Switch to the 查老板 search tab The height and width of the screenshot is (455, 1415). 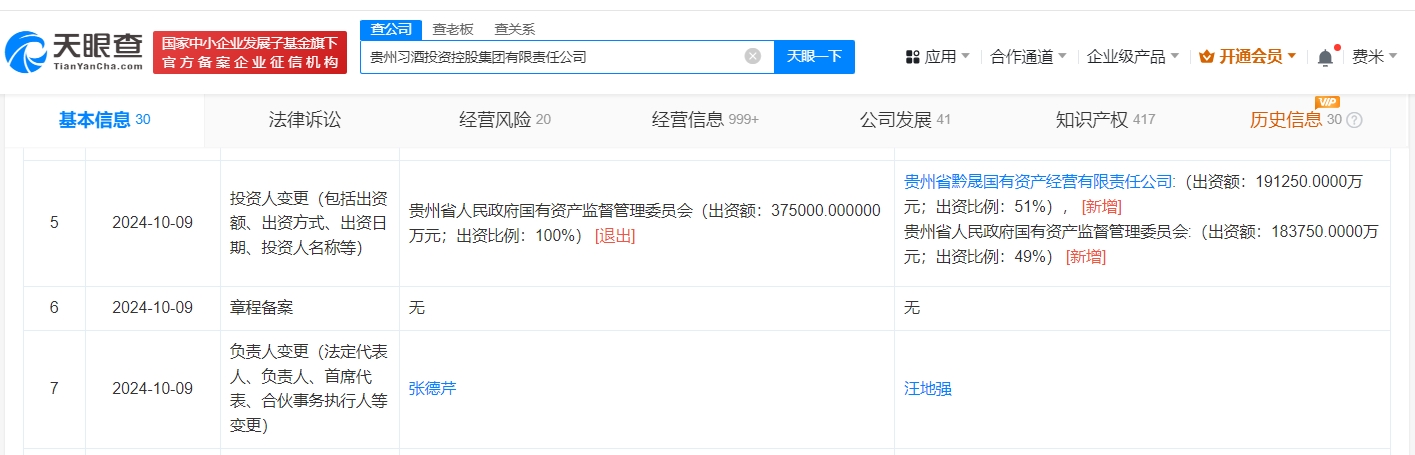453,29
